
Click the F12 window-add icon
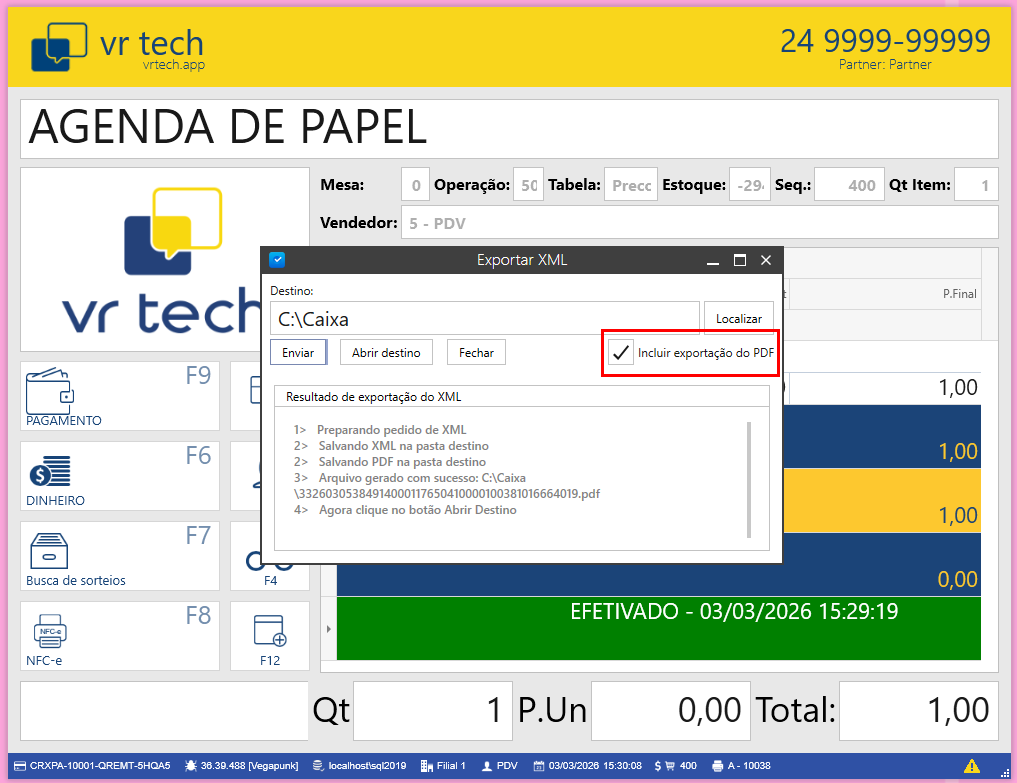[269, 630]
